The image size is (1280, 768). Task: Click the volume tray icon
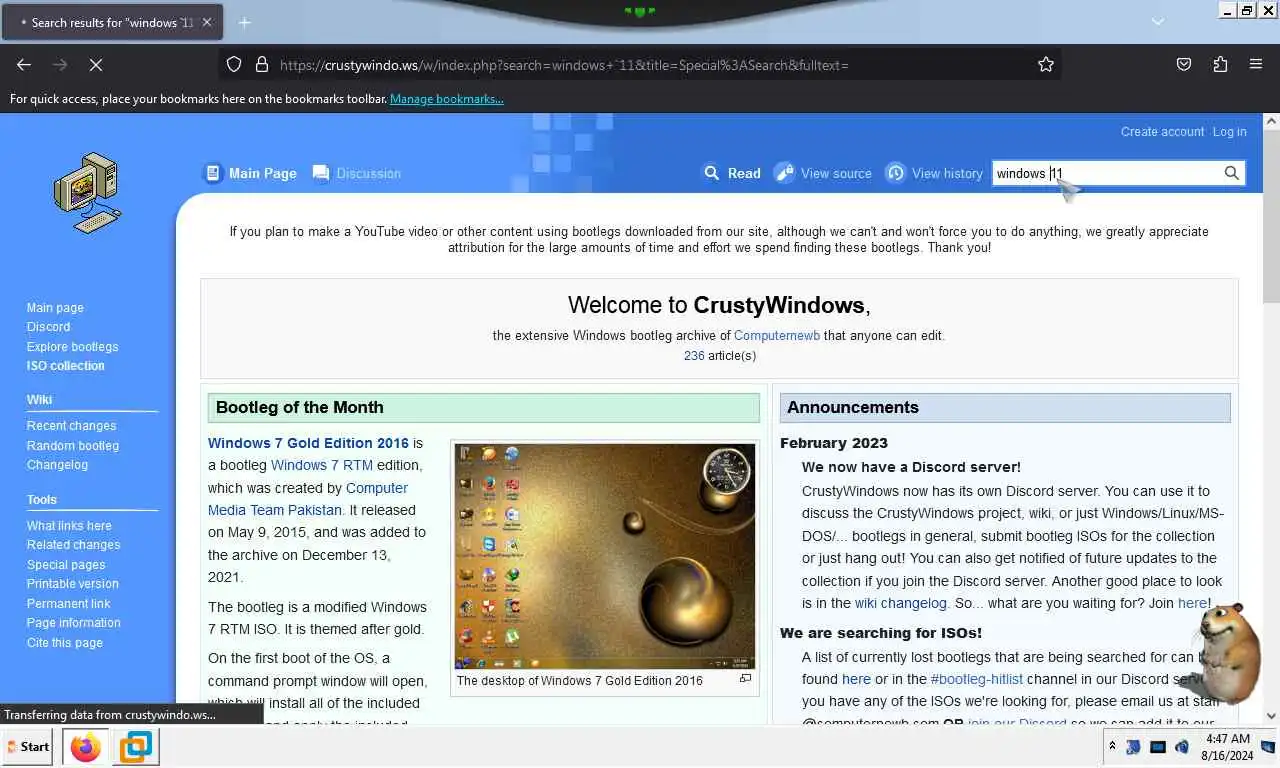[1182, 747]
